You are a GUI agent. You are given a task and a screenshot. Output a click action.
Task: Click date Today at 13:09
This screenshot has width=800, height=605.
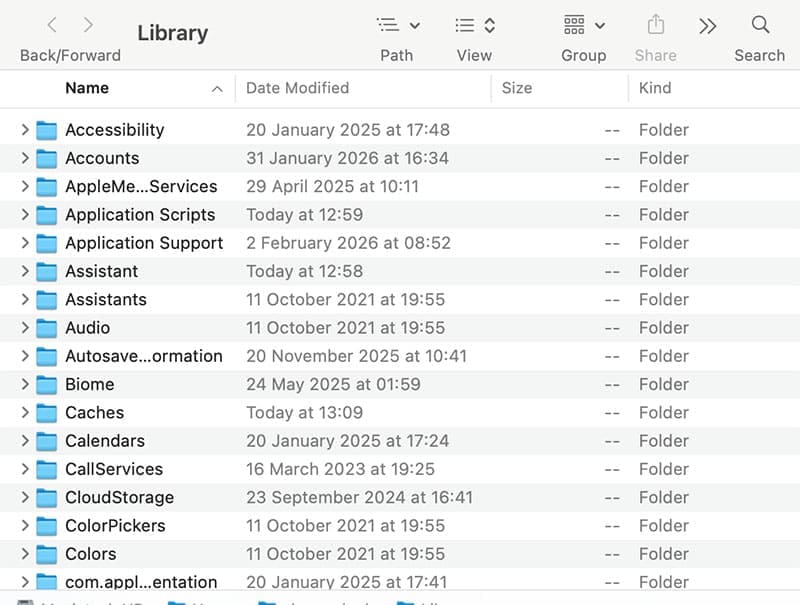305,413
